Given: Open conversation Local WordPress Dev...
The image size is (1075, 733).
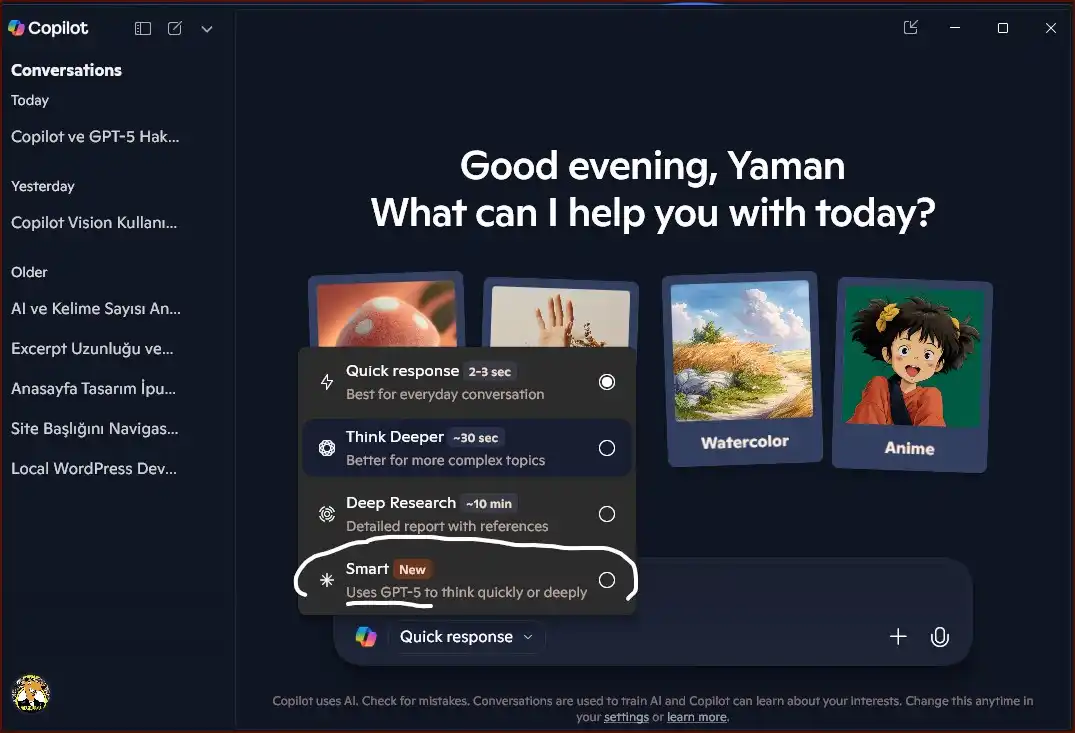Looking at the screenshot, I should click(94, 468).
